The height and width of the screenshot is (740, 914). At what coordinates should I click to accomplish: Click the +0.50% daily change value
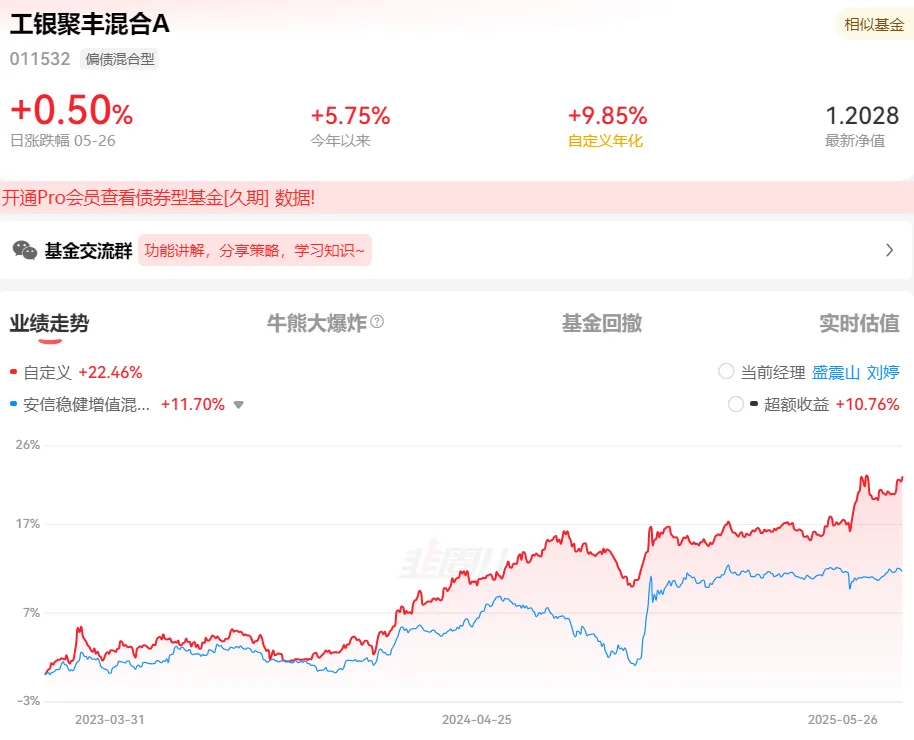pos(72,110)
